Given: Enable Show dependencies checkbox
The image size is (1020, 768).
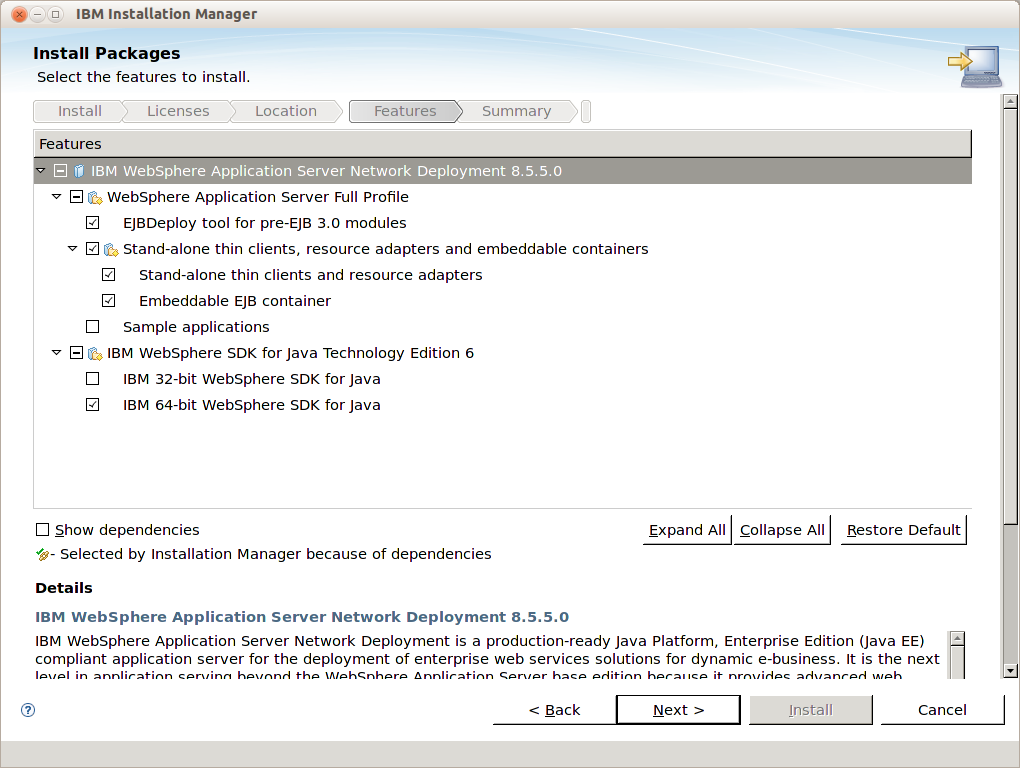Looking at the screenshot, I should point(42,530).
